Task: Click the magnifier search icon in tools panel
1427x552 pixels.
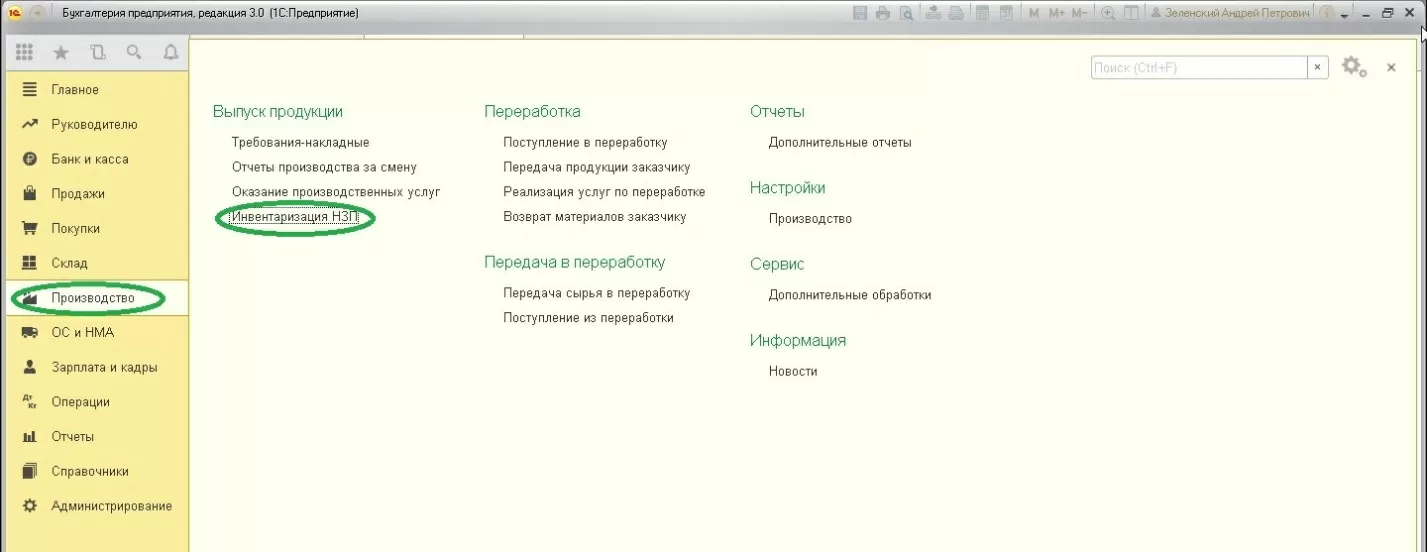Action: pos(134,53)
